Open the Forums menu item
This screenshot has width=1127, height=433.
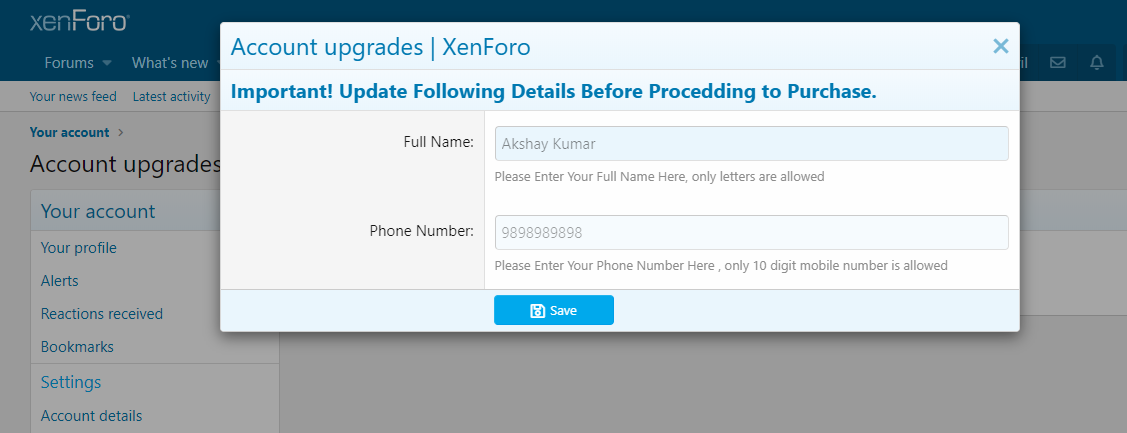(69, 63)
